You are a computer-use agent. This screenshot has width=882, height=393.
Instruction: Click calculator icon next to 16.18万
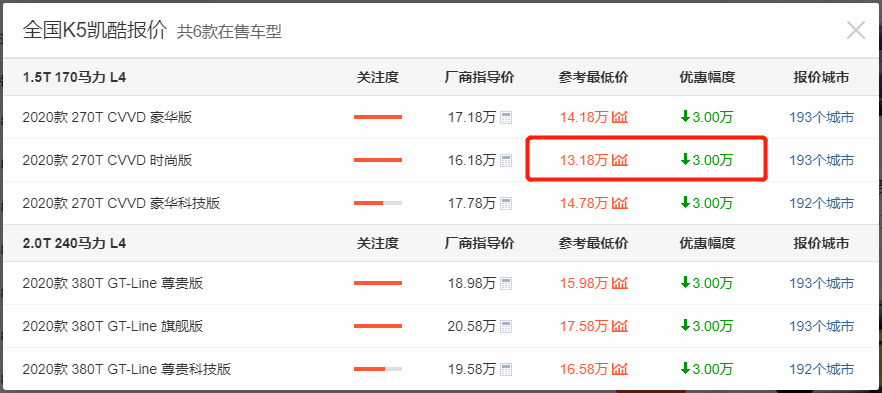[x=506, y=161]
